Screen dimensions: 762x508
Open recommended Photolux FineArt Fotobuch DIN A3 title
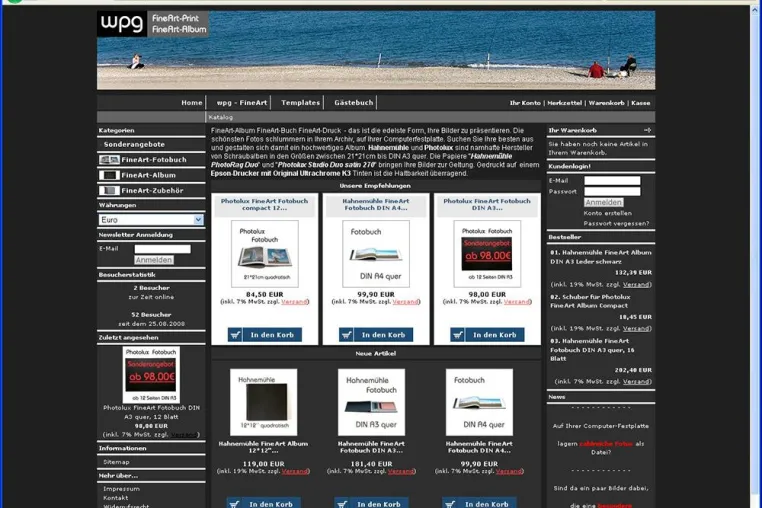tap(487, 204)
